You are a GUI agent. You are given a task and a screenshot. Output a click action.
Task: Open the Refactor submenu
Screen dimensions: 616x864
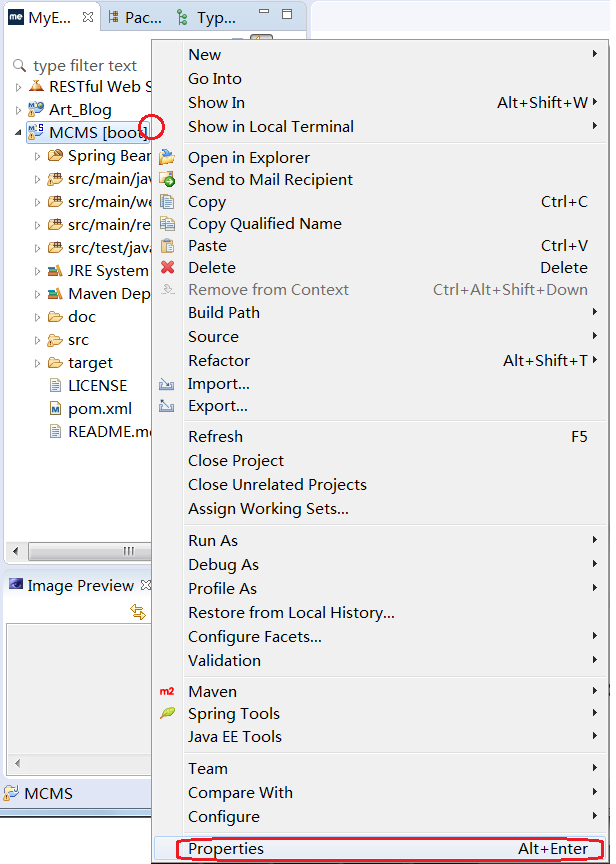(380, 360)
